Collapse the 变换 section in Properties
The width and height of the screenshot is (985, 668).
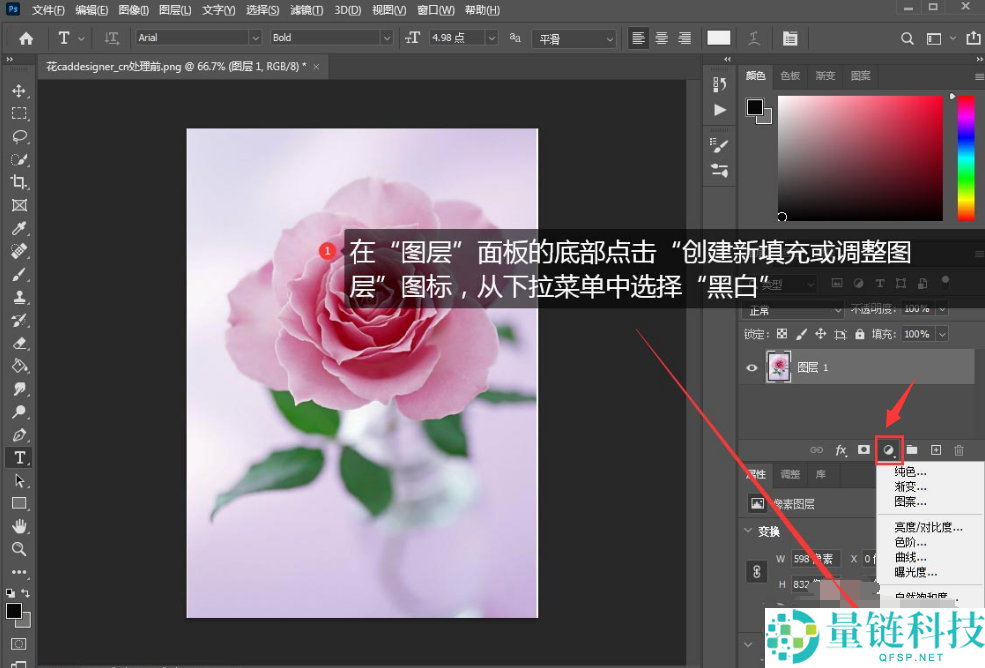pyautogui.click(x=748, y=530)
